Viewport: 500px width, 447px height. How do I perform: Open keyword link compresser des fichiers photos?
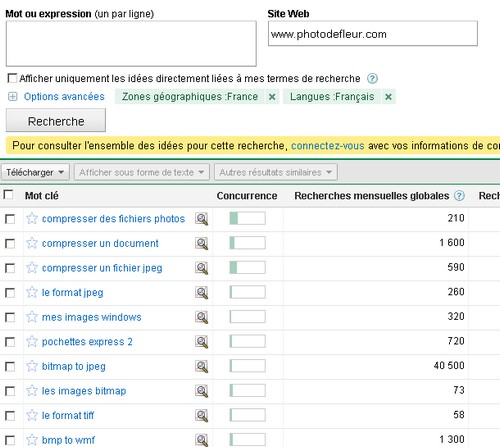[x=113, y=219]
